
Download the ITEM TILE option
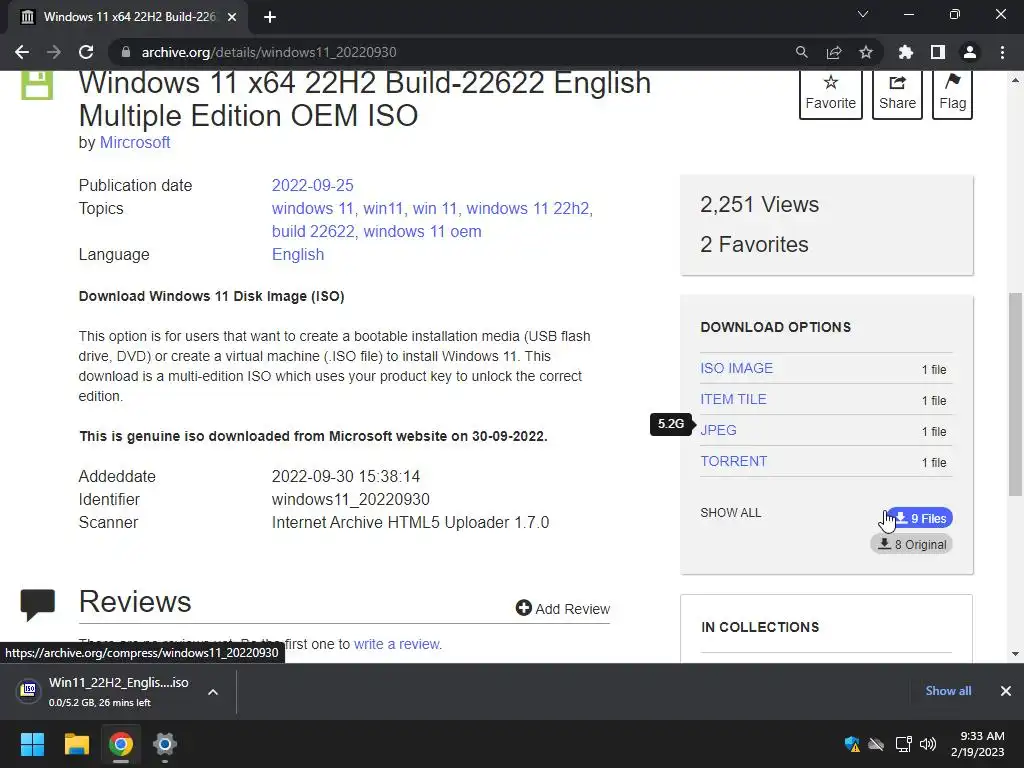click(x=733, y=399)
